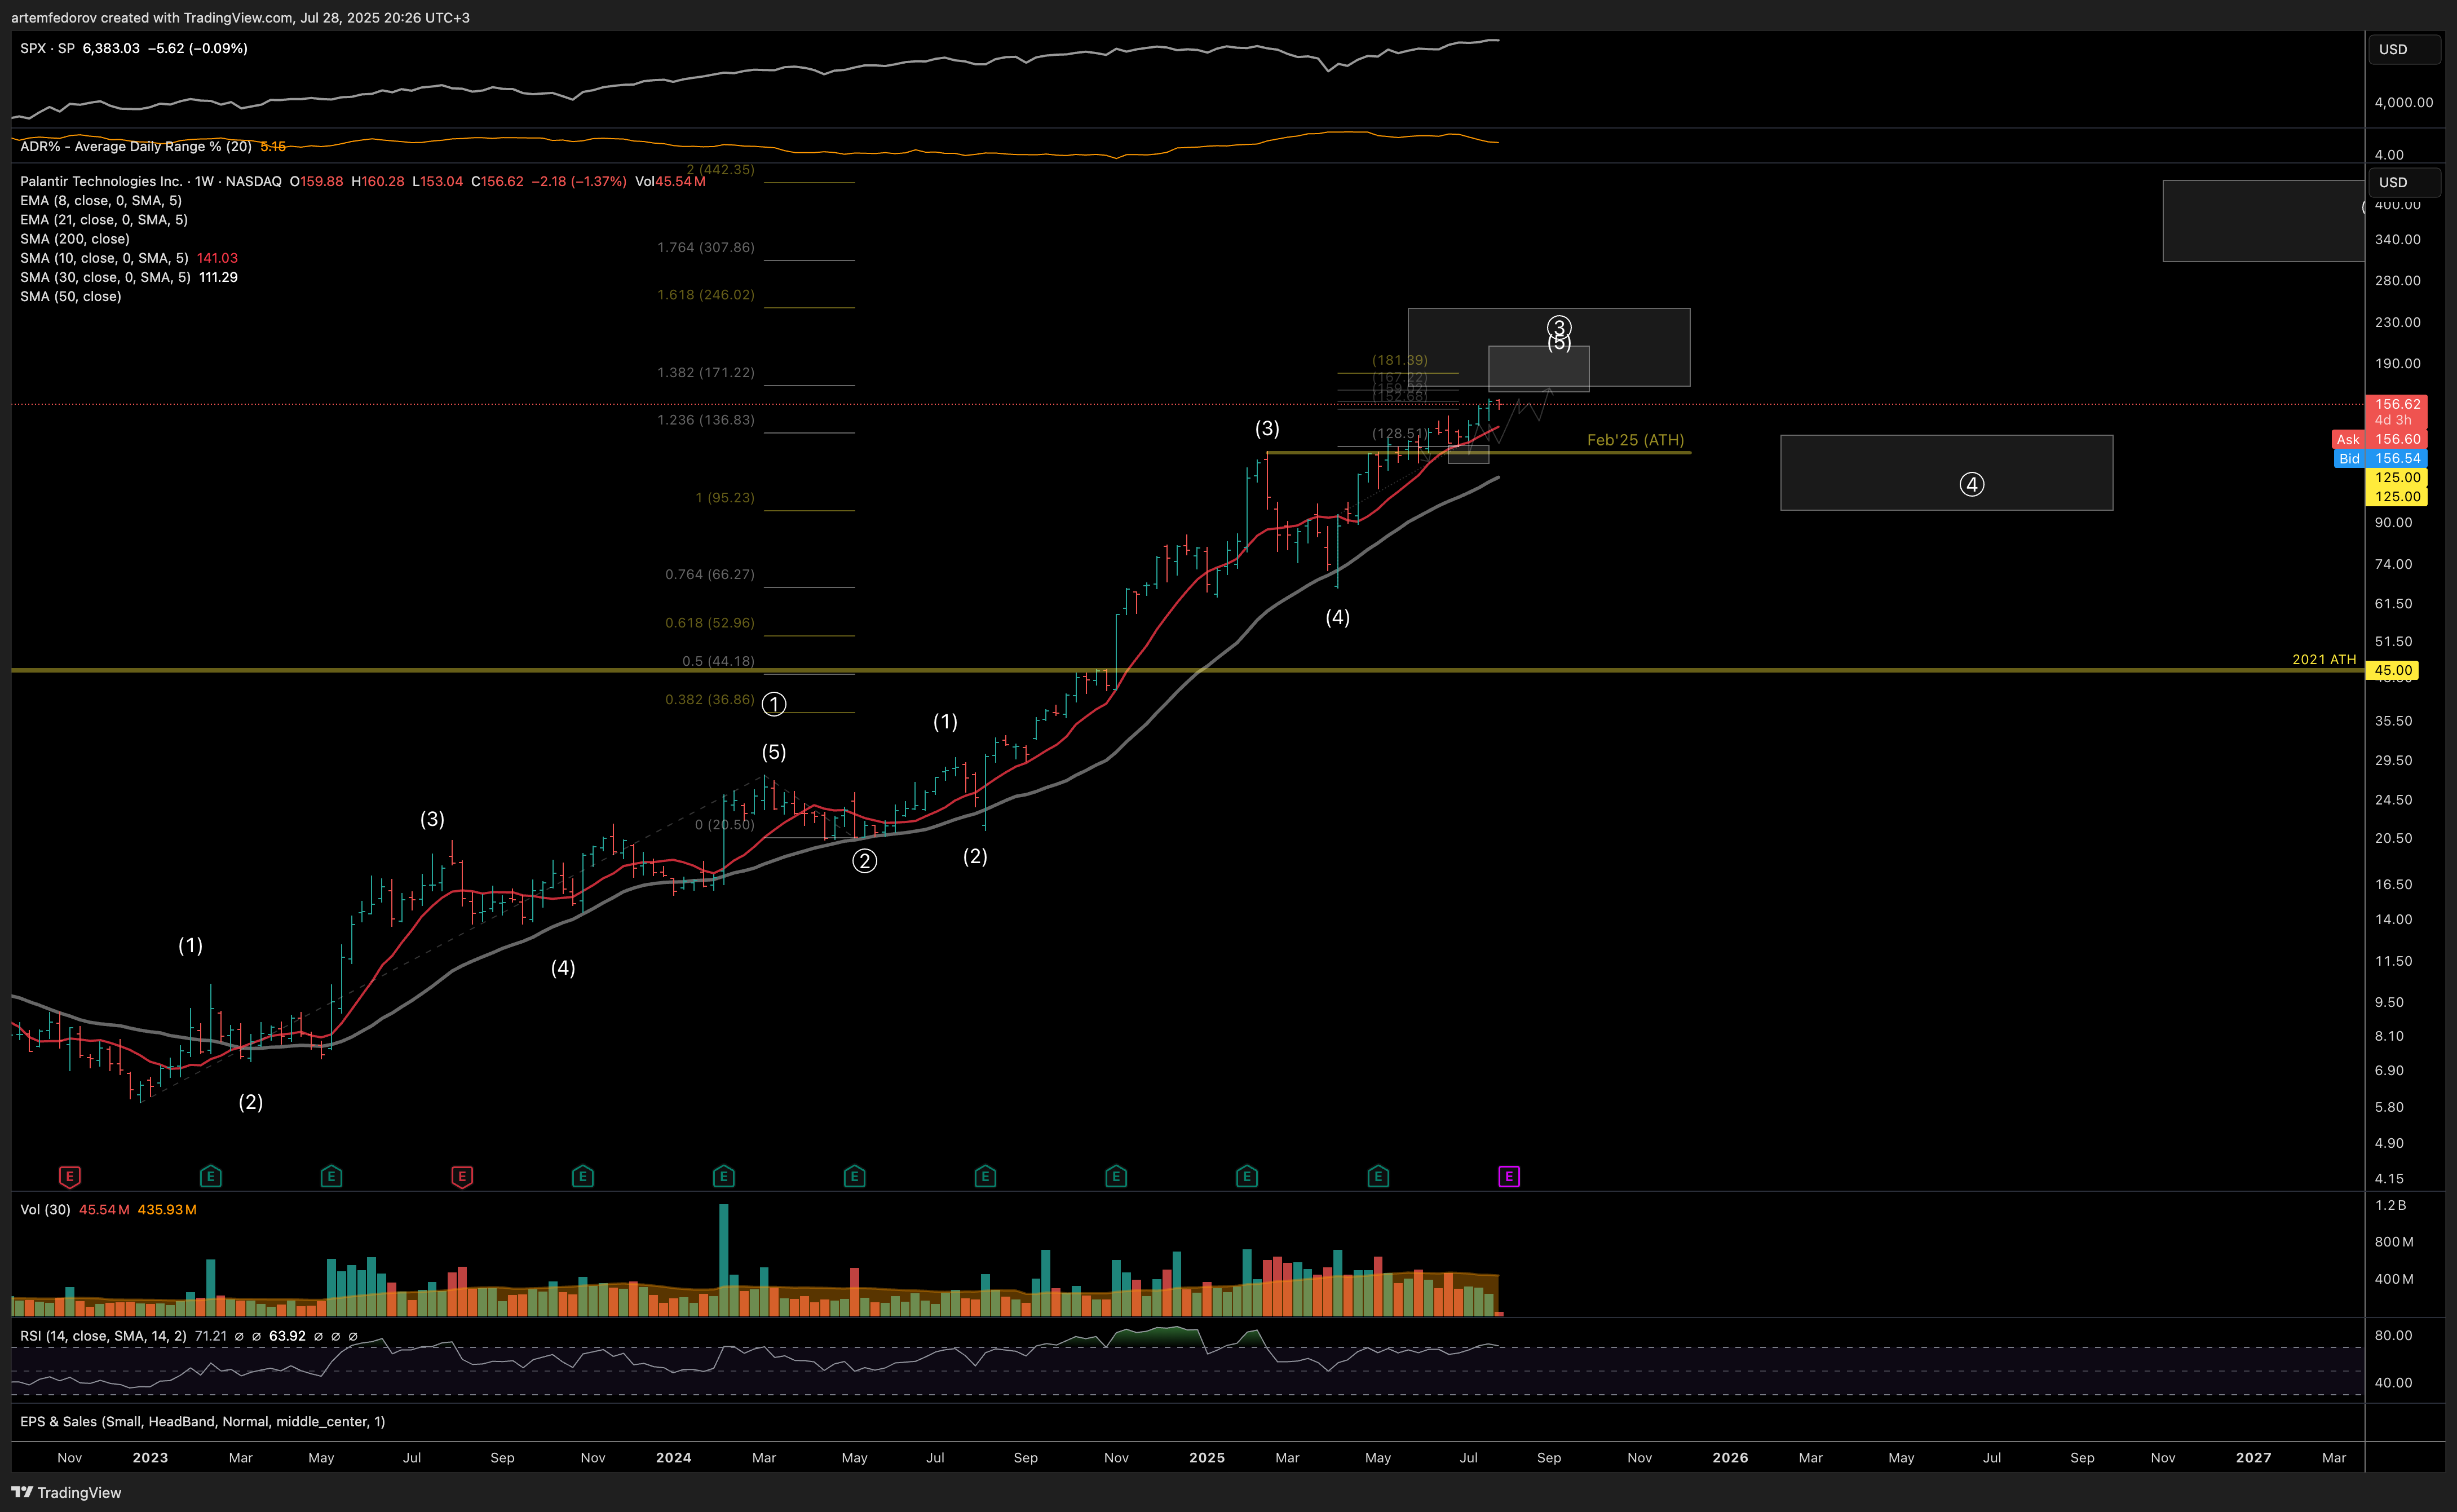Click the SPX · SP legend title
Screen dimensions: 2457x1512
[47, 48]
